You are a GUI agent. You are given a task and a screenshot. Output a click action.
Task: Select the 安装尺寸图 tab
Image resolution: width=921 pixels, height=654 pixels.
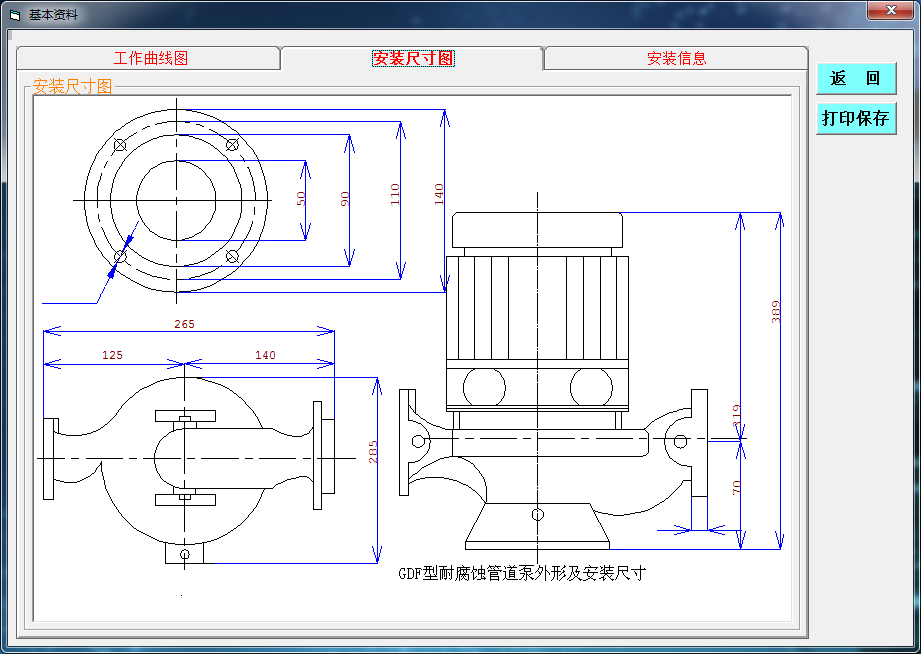(x=413, y=58)
